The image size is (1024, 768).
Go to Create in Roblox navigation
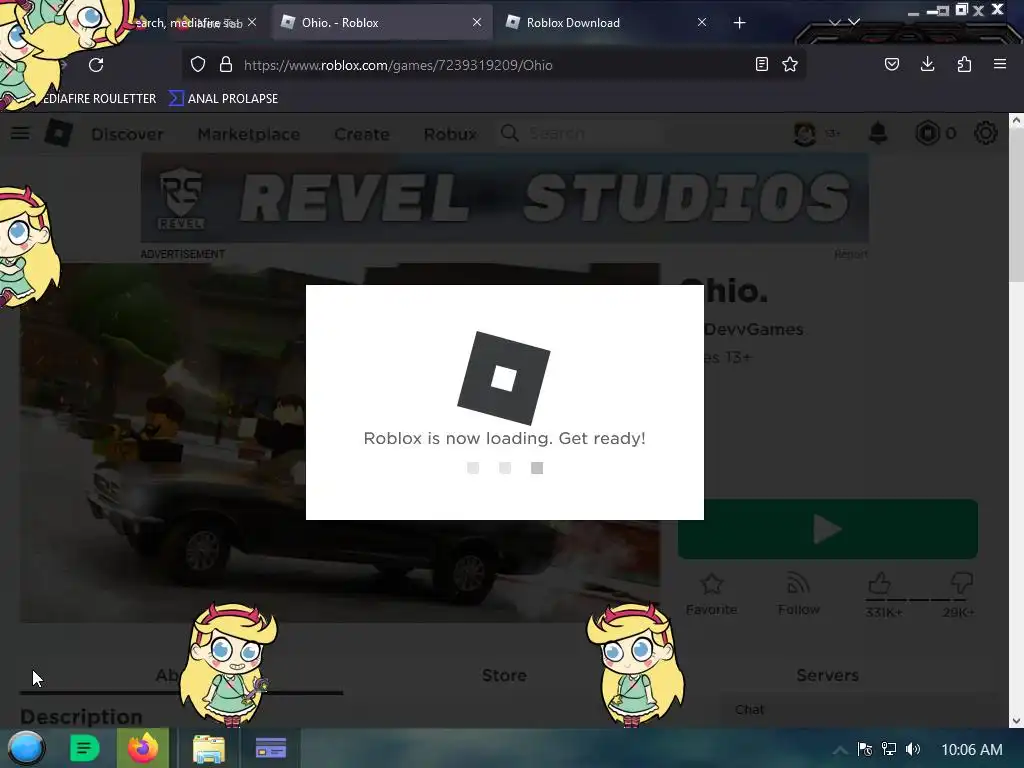[362, 134]
